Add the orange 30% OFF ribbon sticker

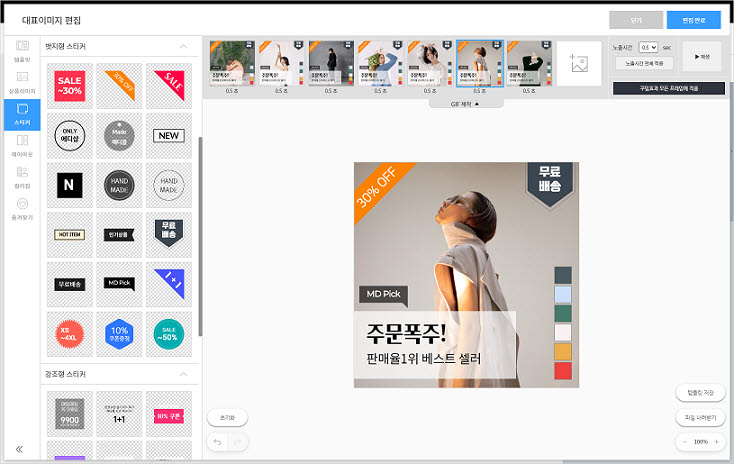pos(119,86)
